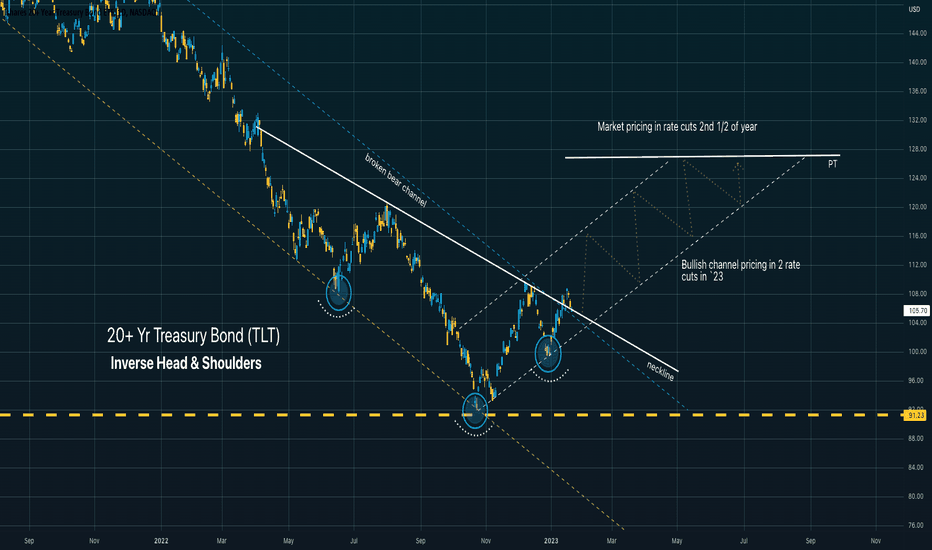Click the 'Bullish channel pricing in 2 rate cuts' note

[x=741, y=271]
